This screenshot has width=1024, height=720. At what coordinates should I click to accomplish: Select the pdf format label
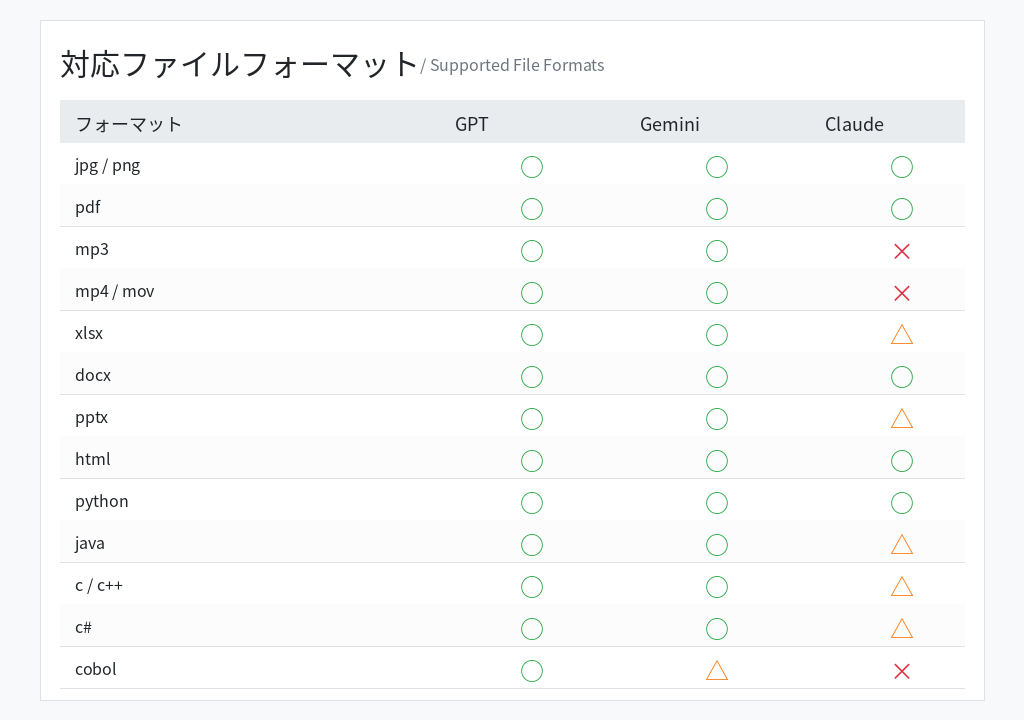pyautogui.click(x=88, y=208)
